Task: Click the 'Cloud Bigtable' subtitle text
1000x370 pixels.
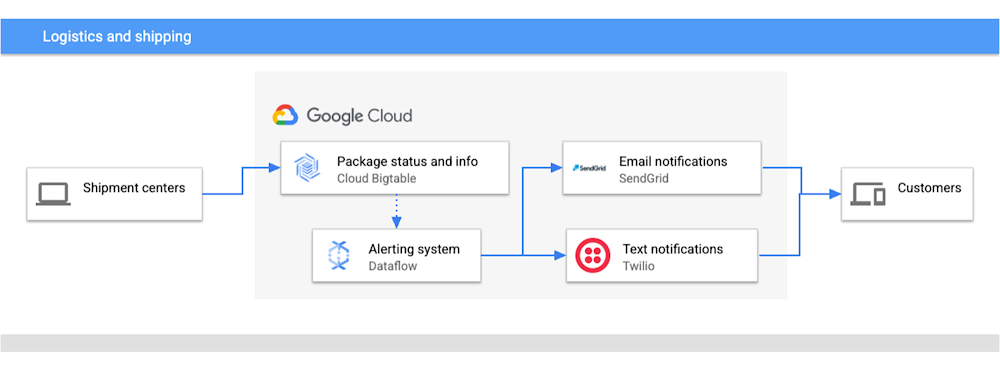Action: (376, 179)
